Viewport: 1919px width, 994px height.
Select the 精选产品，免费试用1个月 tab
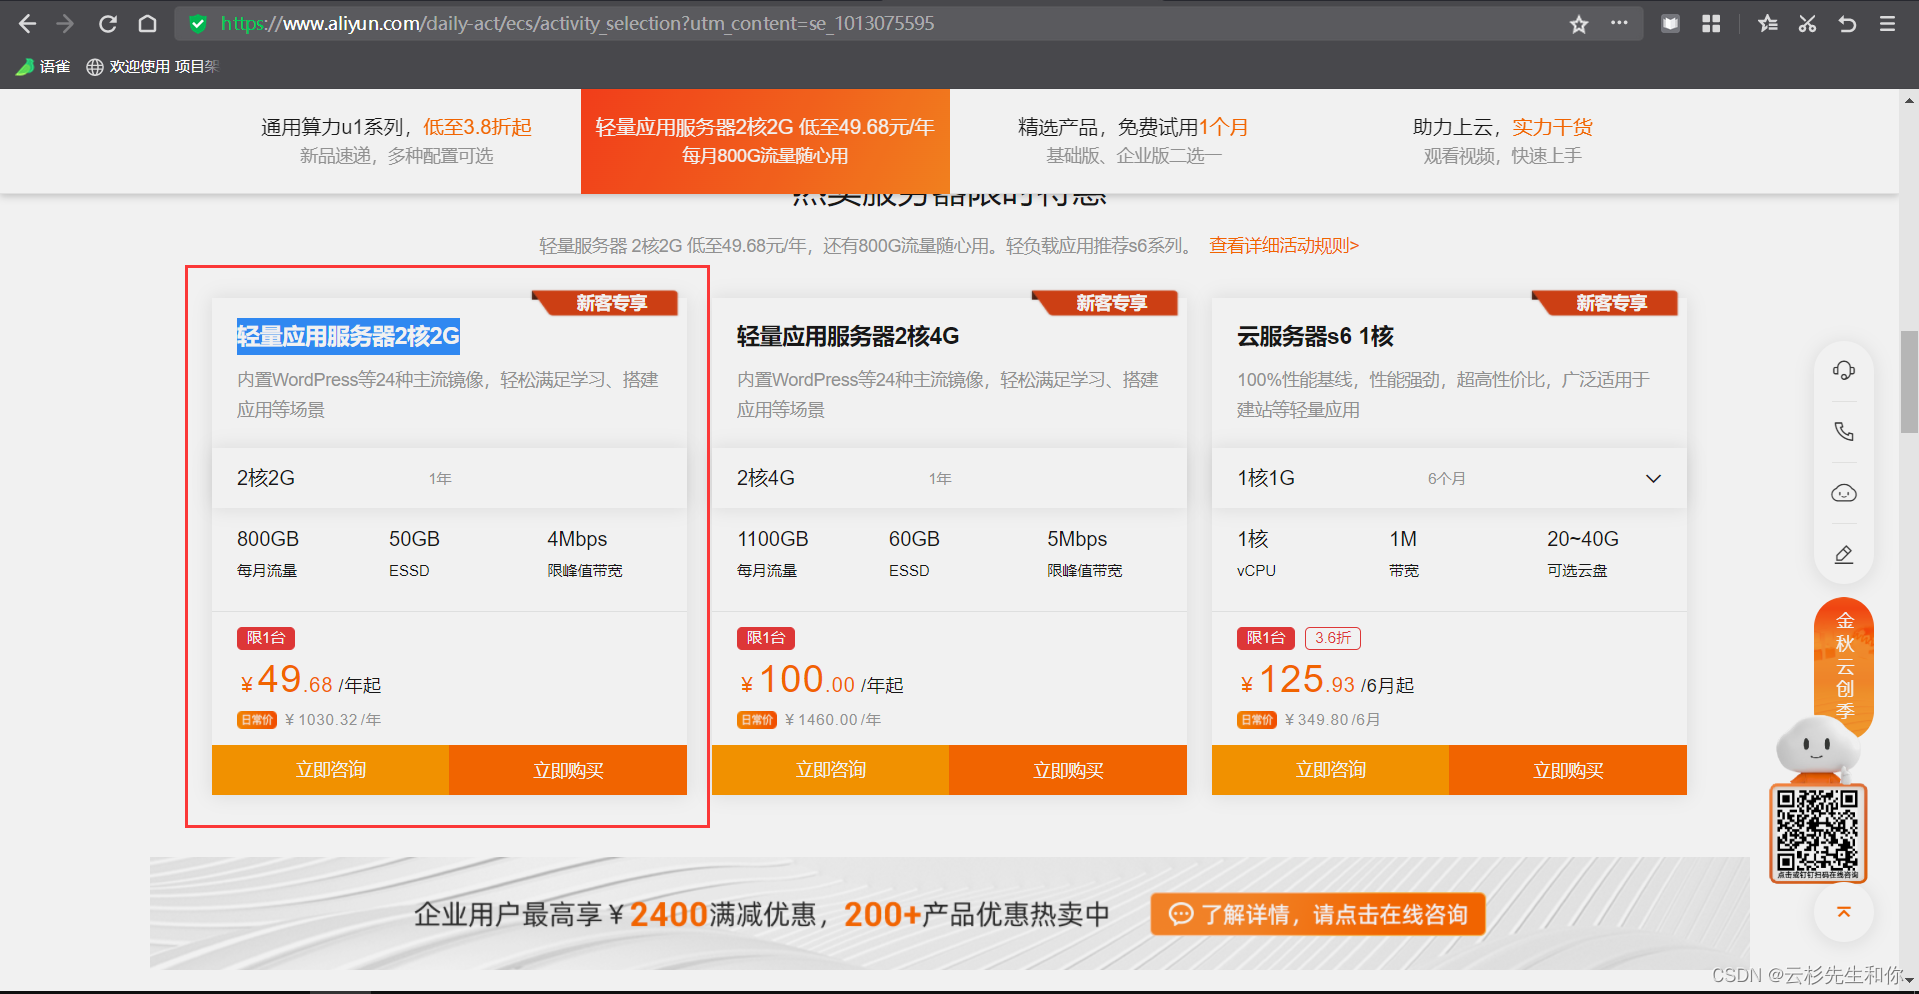click(x=1133, y=141)
